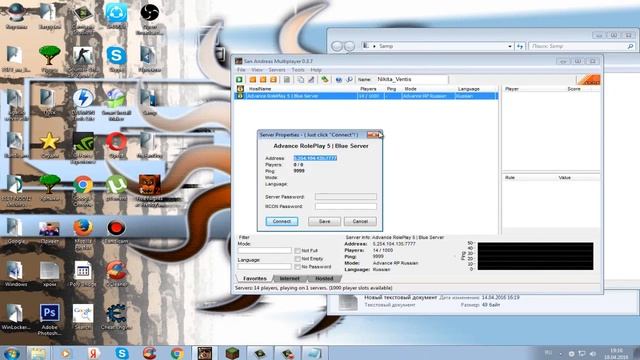
Task: Click the blue globe Help icon in SA-MP toolbar
Action: 338,80
